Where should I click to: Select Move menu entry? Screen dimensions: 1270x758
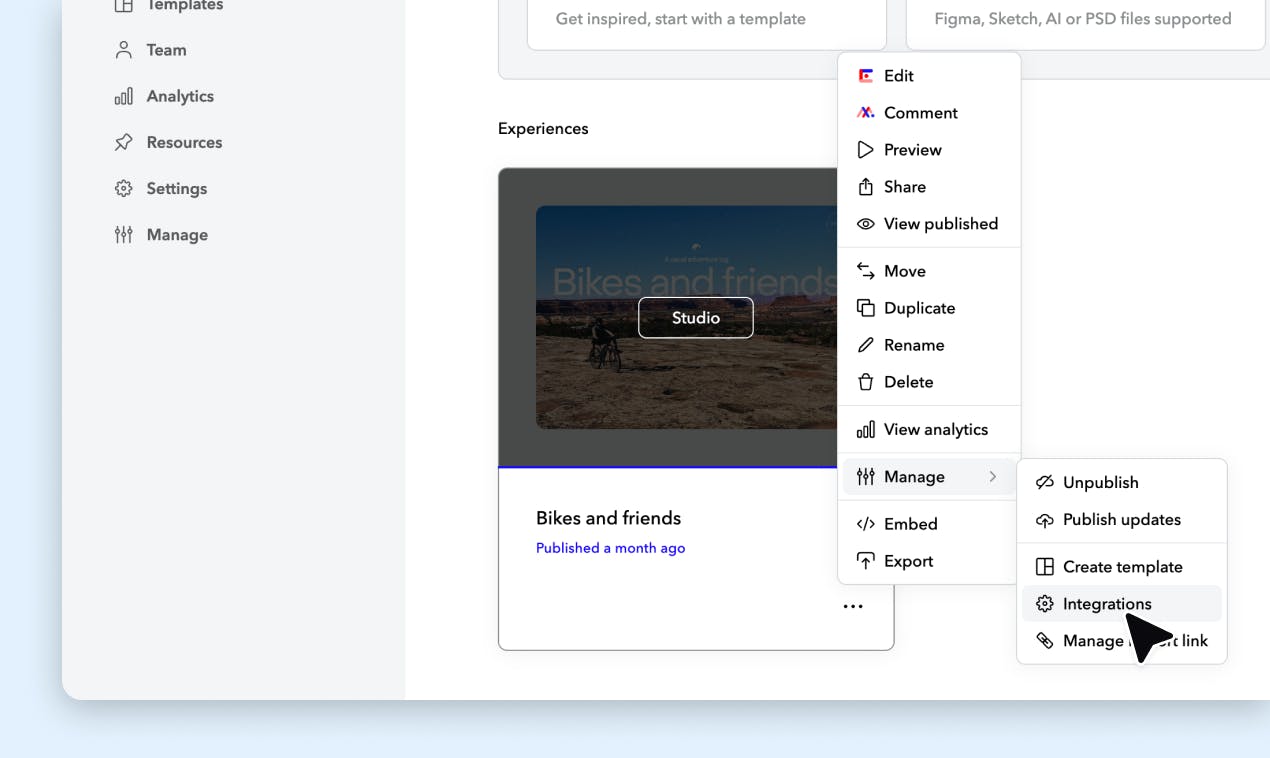(929, 271)
